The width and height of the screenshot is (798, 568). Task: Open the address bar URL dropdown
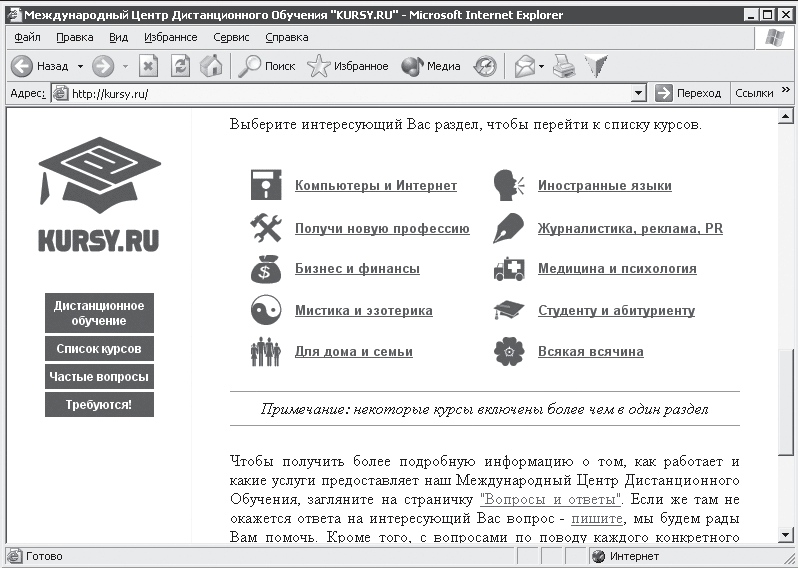(x=639, y=93)
